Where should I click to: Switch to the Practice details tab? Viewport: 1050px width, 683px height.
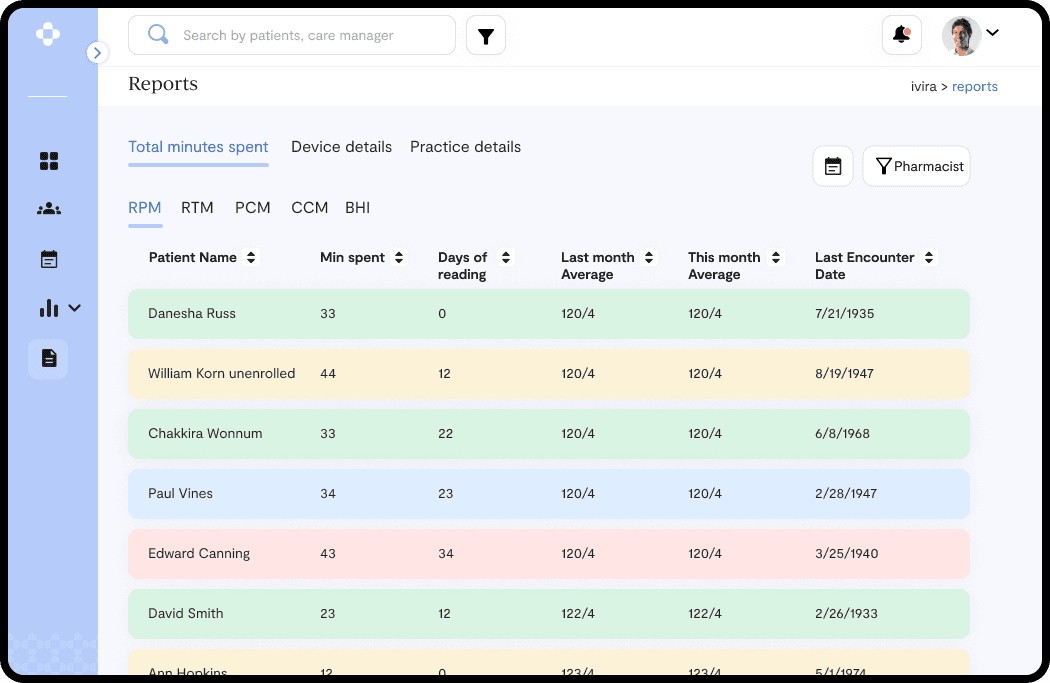point(465,147)
